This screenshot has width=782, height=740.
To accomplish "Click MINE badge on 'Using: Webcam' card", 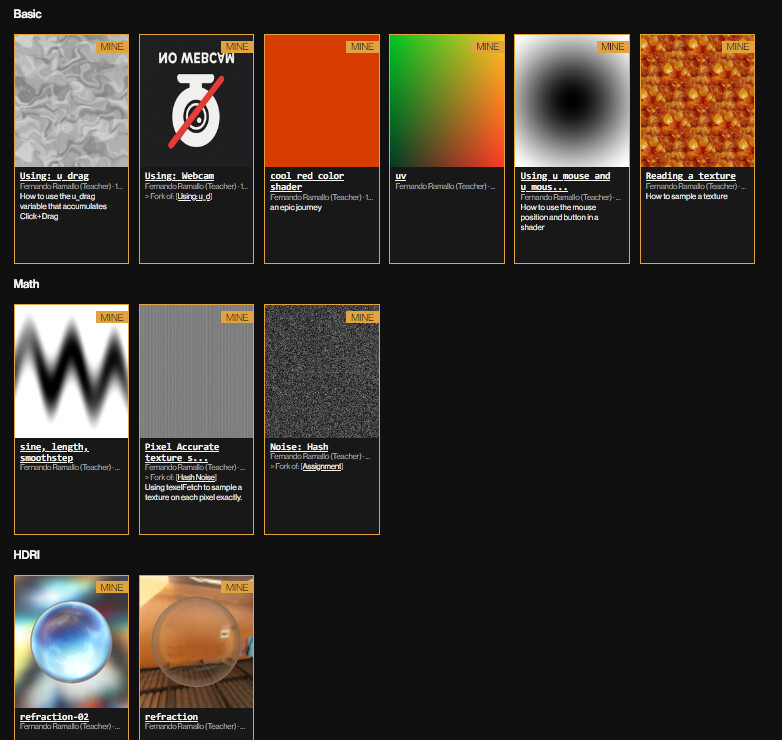I will click(237, 47).
